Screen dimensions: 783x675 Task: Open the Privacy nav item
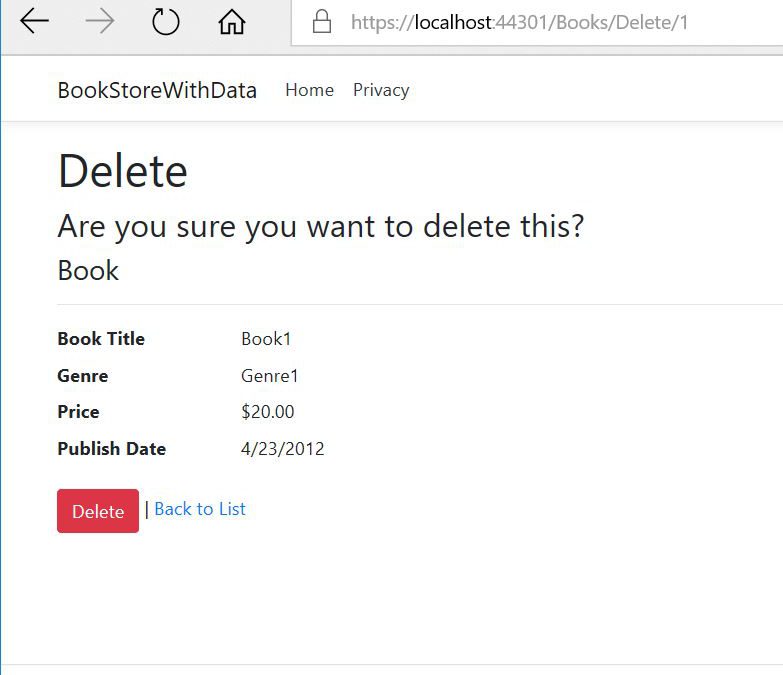click(x=381, y=90)
